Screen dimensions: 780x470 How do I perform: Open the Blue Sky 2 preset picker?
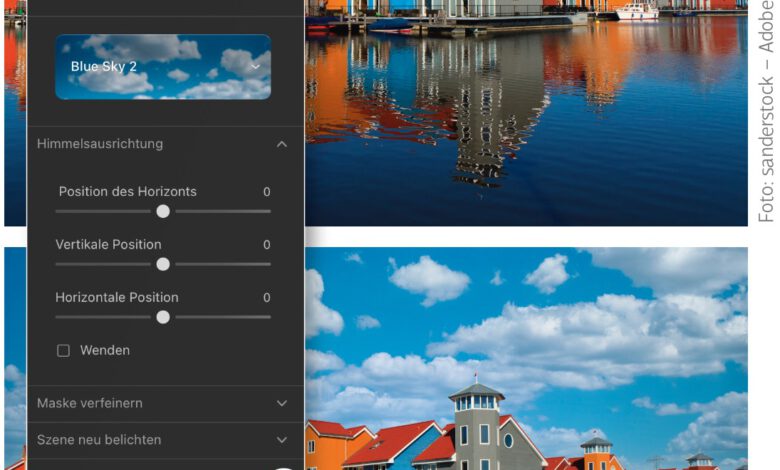tap(162, 67)
